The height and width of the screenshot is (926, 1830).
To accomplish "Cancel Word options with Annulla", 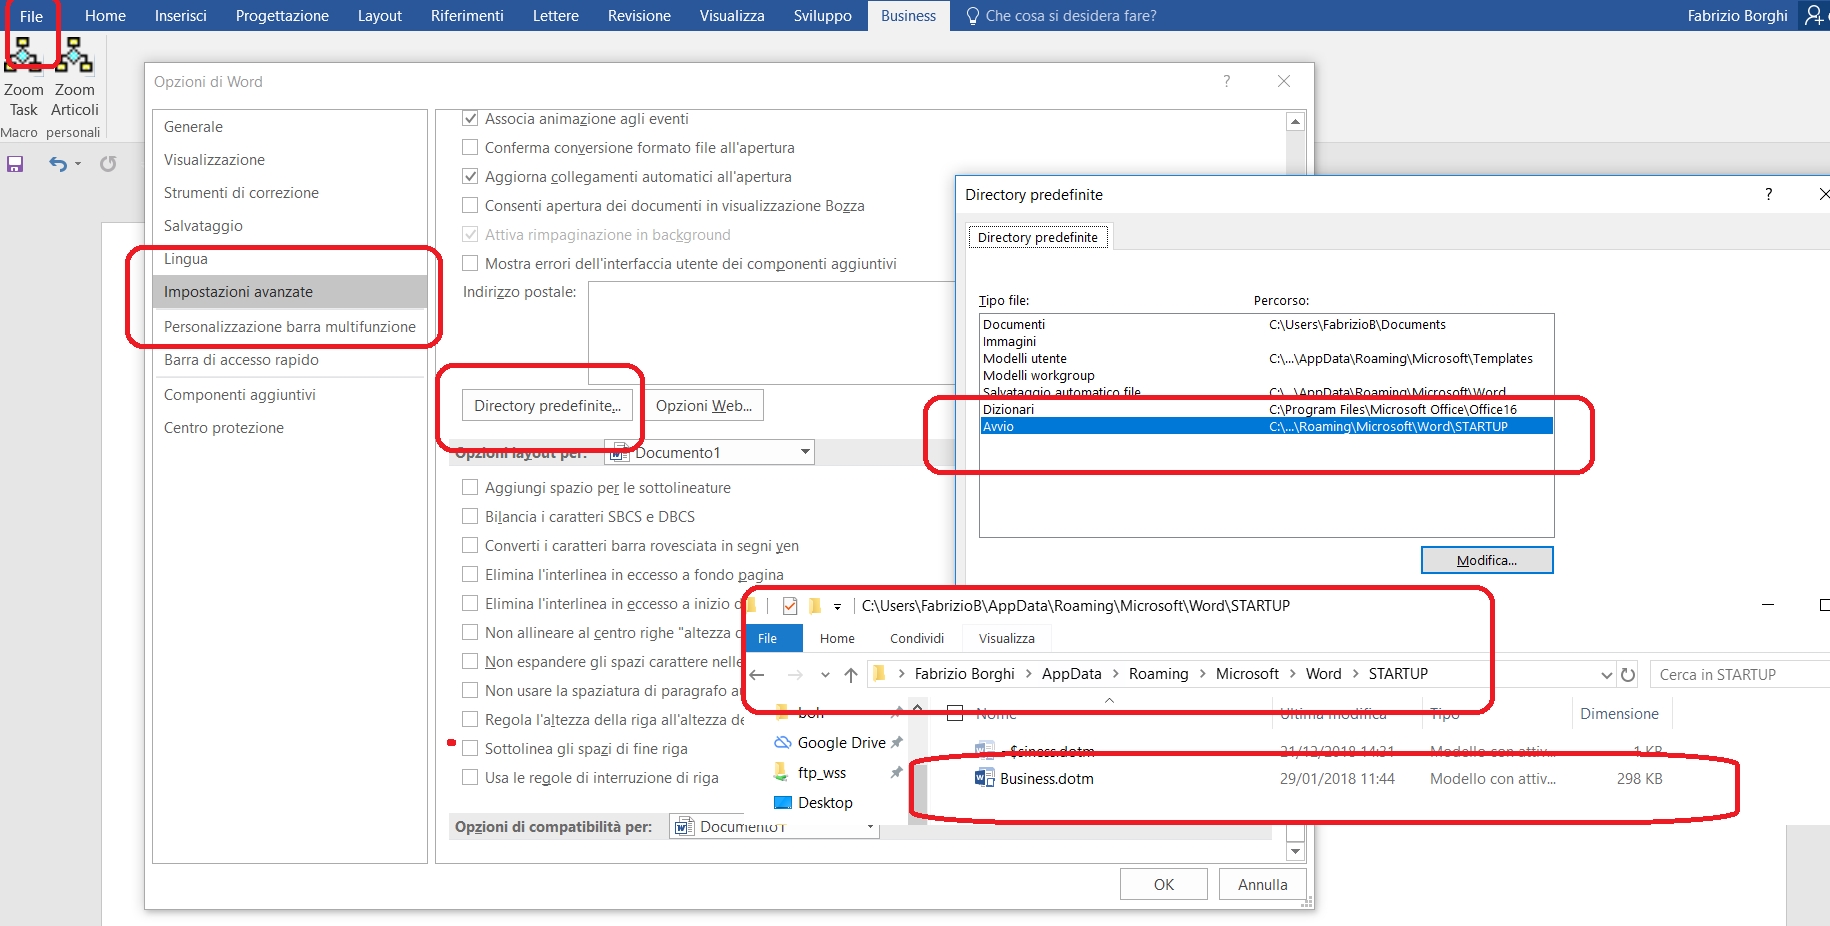I will coord(1263,884).
